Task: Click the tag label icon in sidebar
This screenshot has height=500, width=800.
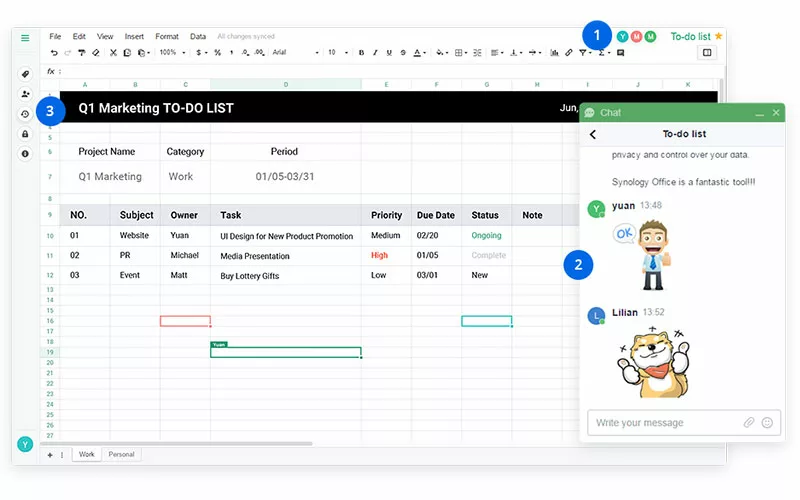Action: coord(25,74)
